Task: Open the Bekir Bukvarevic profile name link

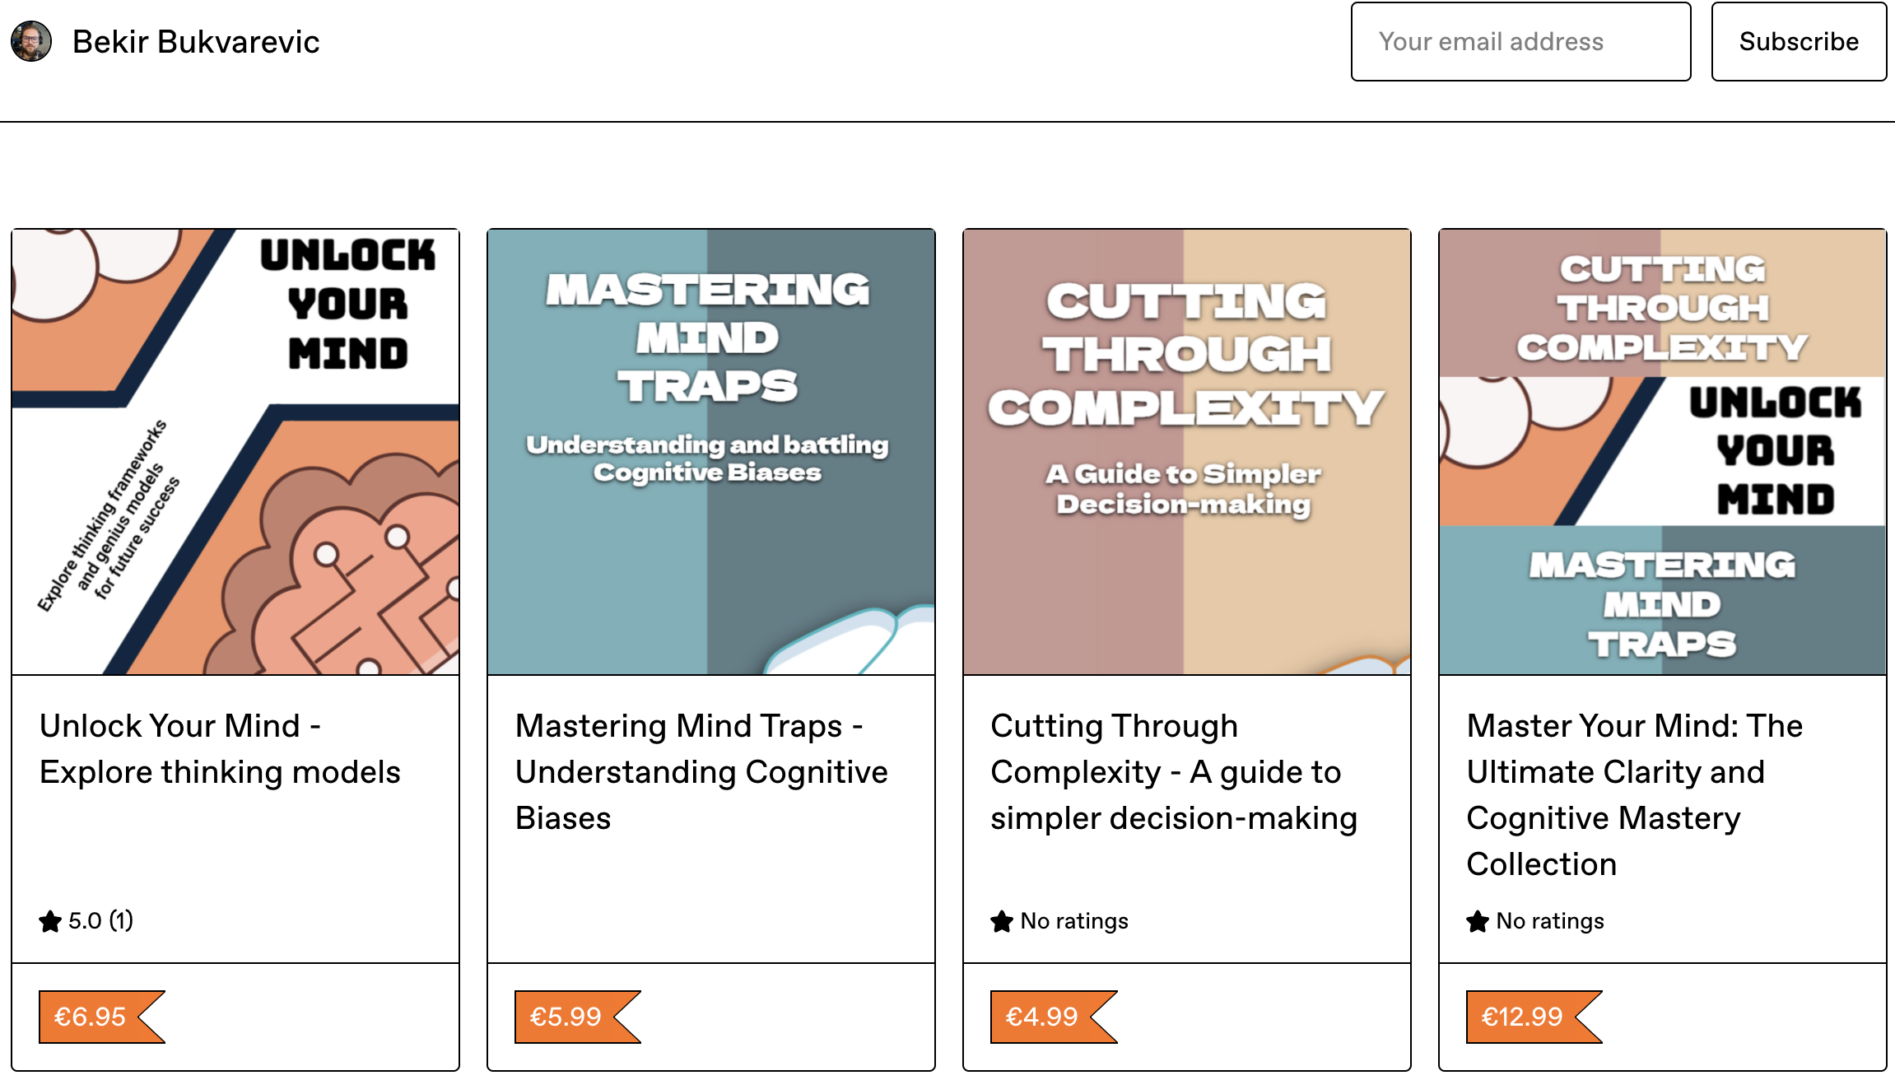Action: [x=196, y=42]
